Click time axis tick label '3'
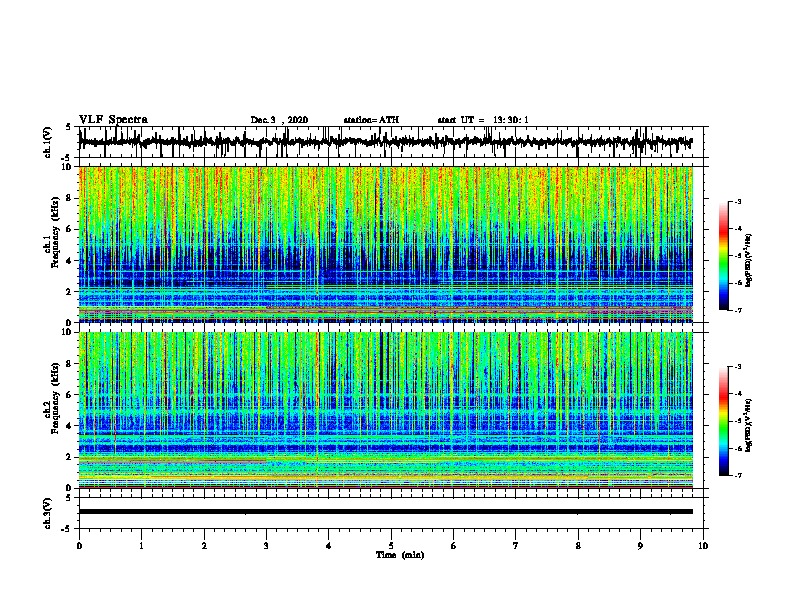Screen dimensions: 792x612 [x=266, y=546]
